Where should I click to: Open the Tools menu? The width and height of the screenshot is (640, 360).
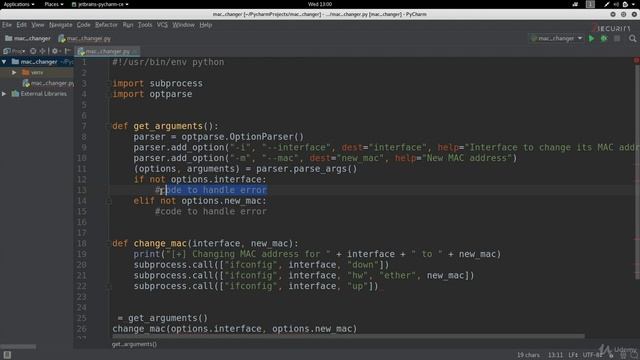click(145, 25)
